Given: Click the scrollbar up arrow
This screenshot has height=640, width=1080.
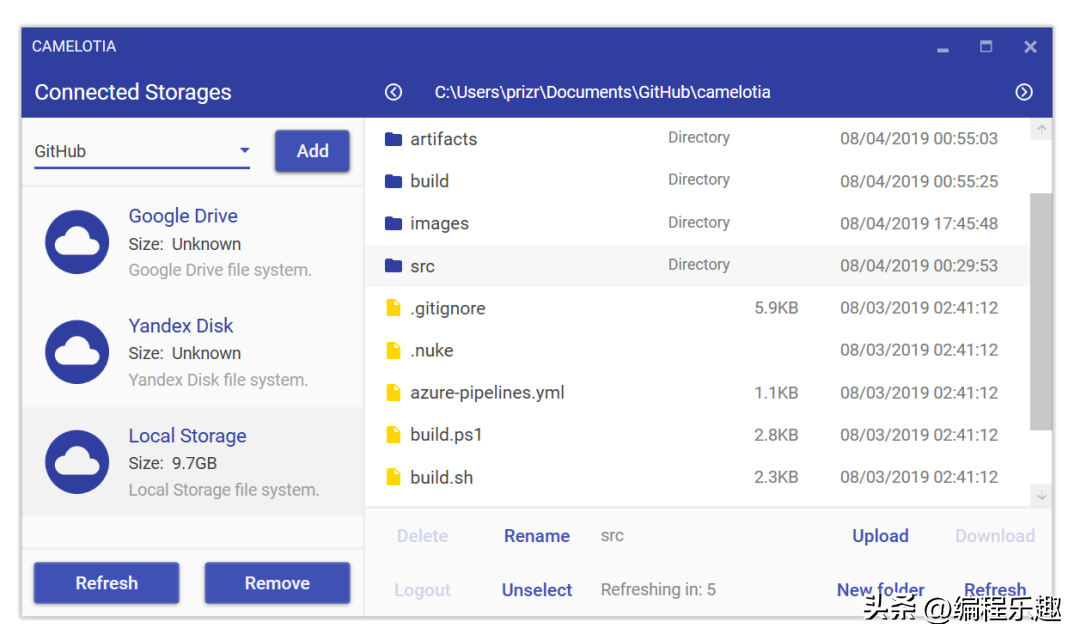Looking at the screenshot, I should pyautogui.click(x=1041, y=130).
